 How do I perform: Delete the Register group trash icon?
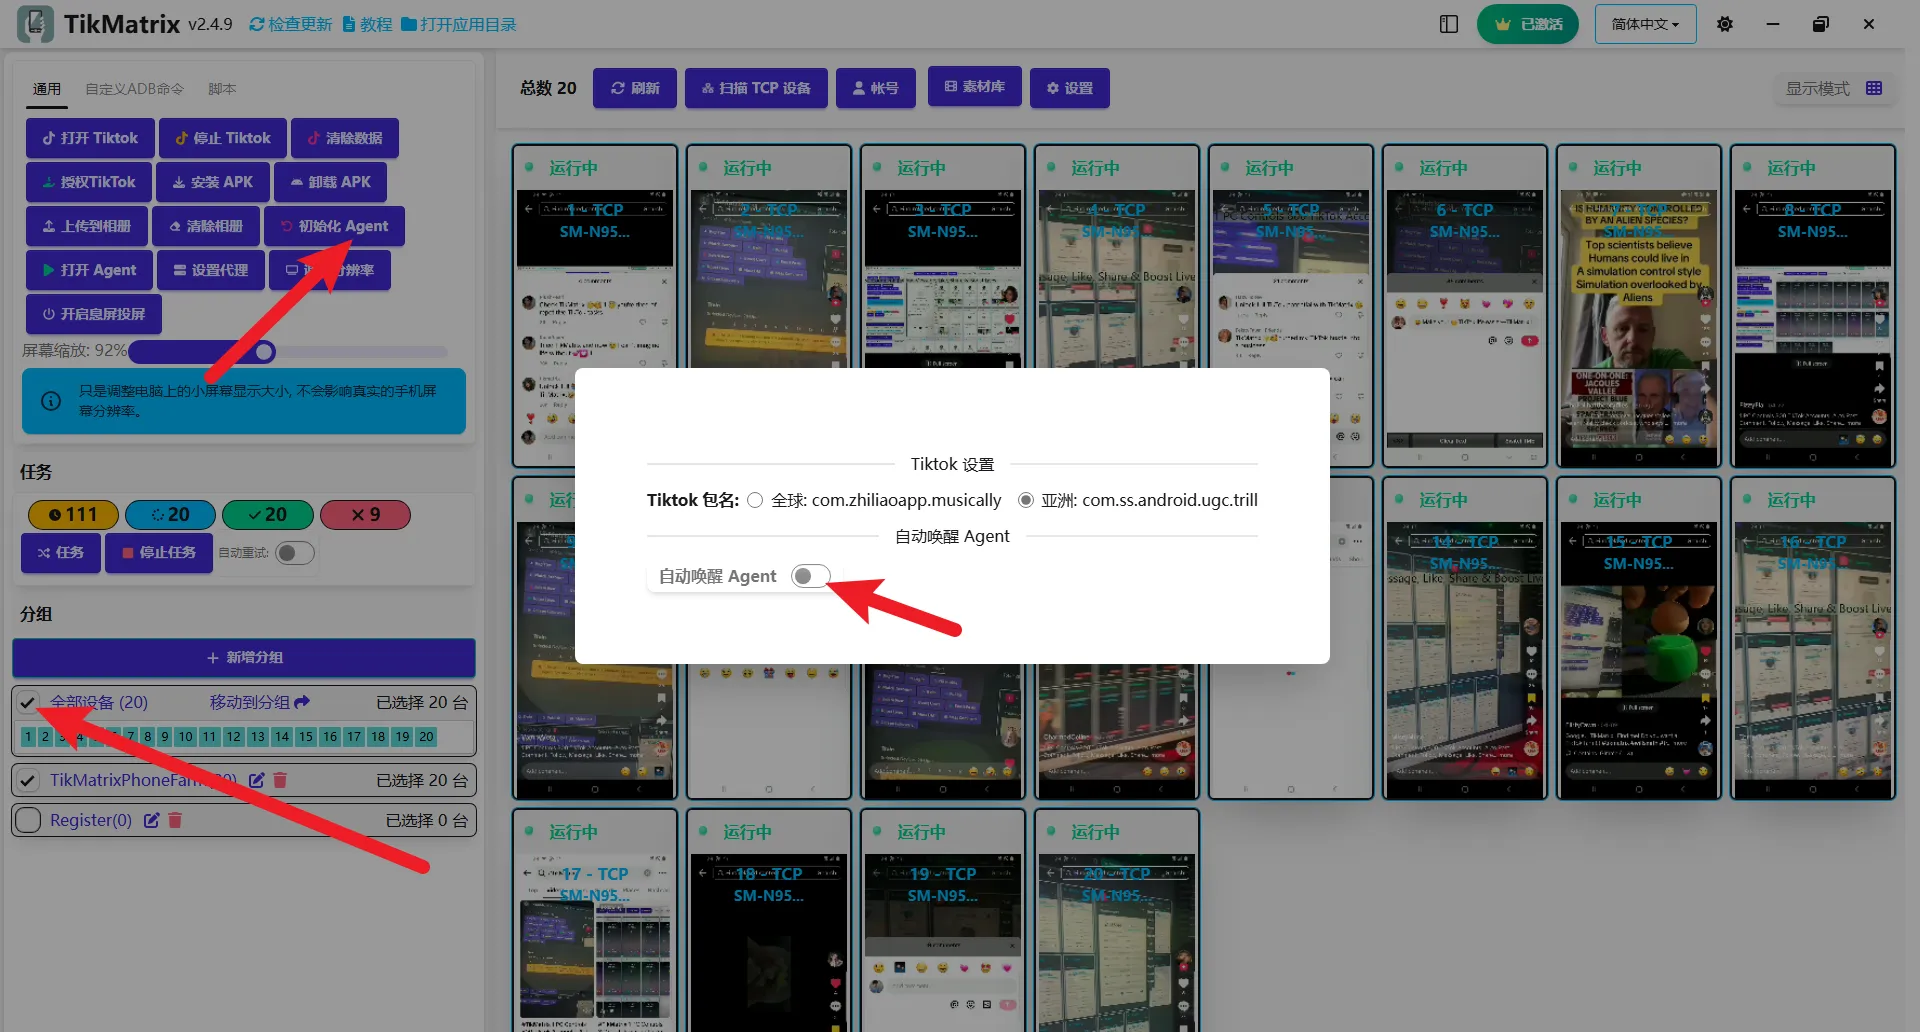pos(175,820)
